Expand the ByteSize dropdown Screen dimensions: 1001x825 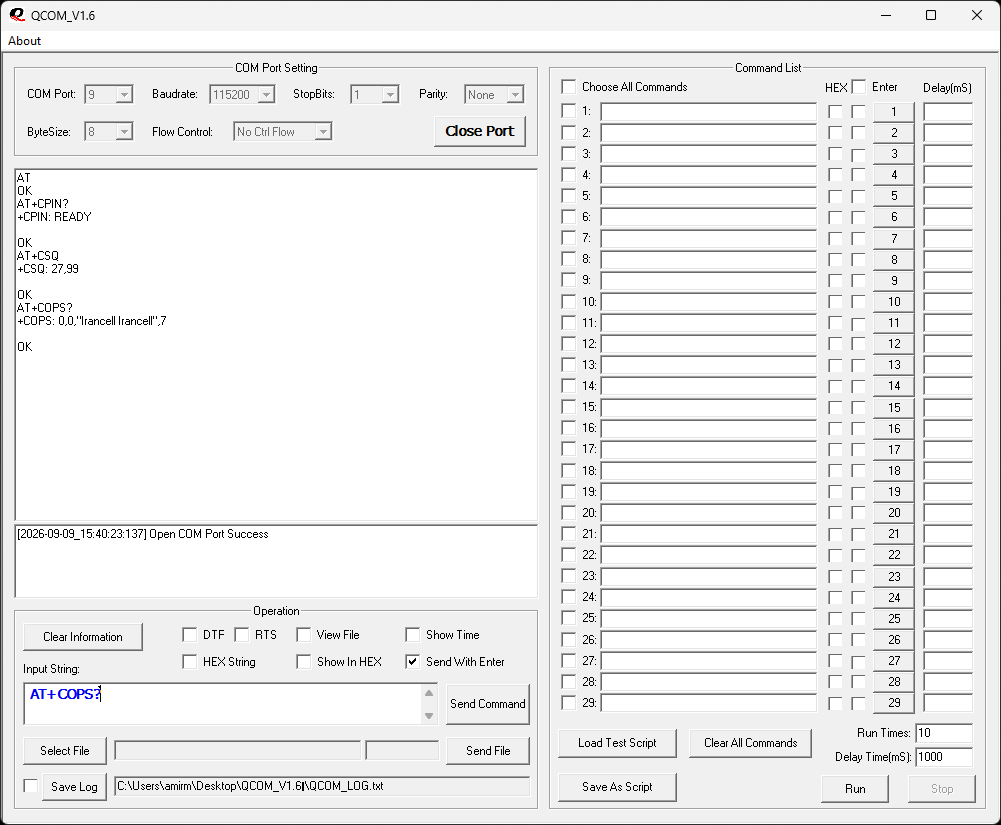pyautogui.click(x=124, y=132)
